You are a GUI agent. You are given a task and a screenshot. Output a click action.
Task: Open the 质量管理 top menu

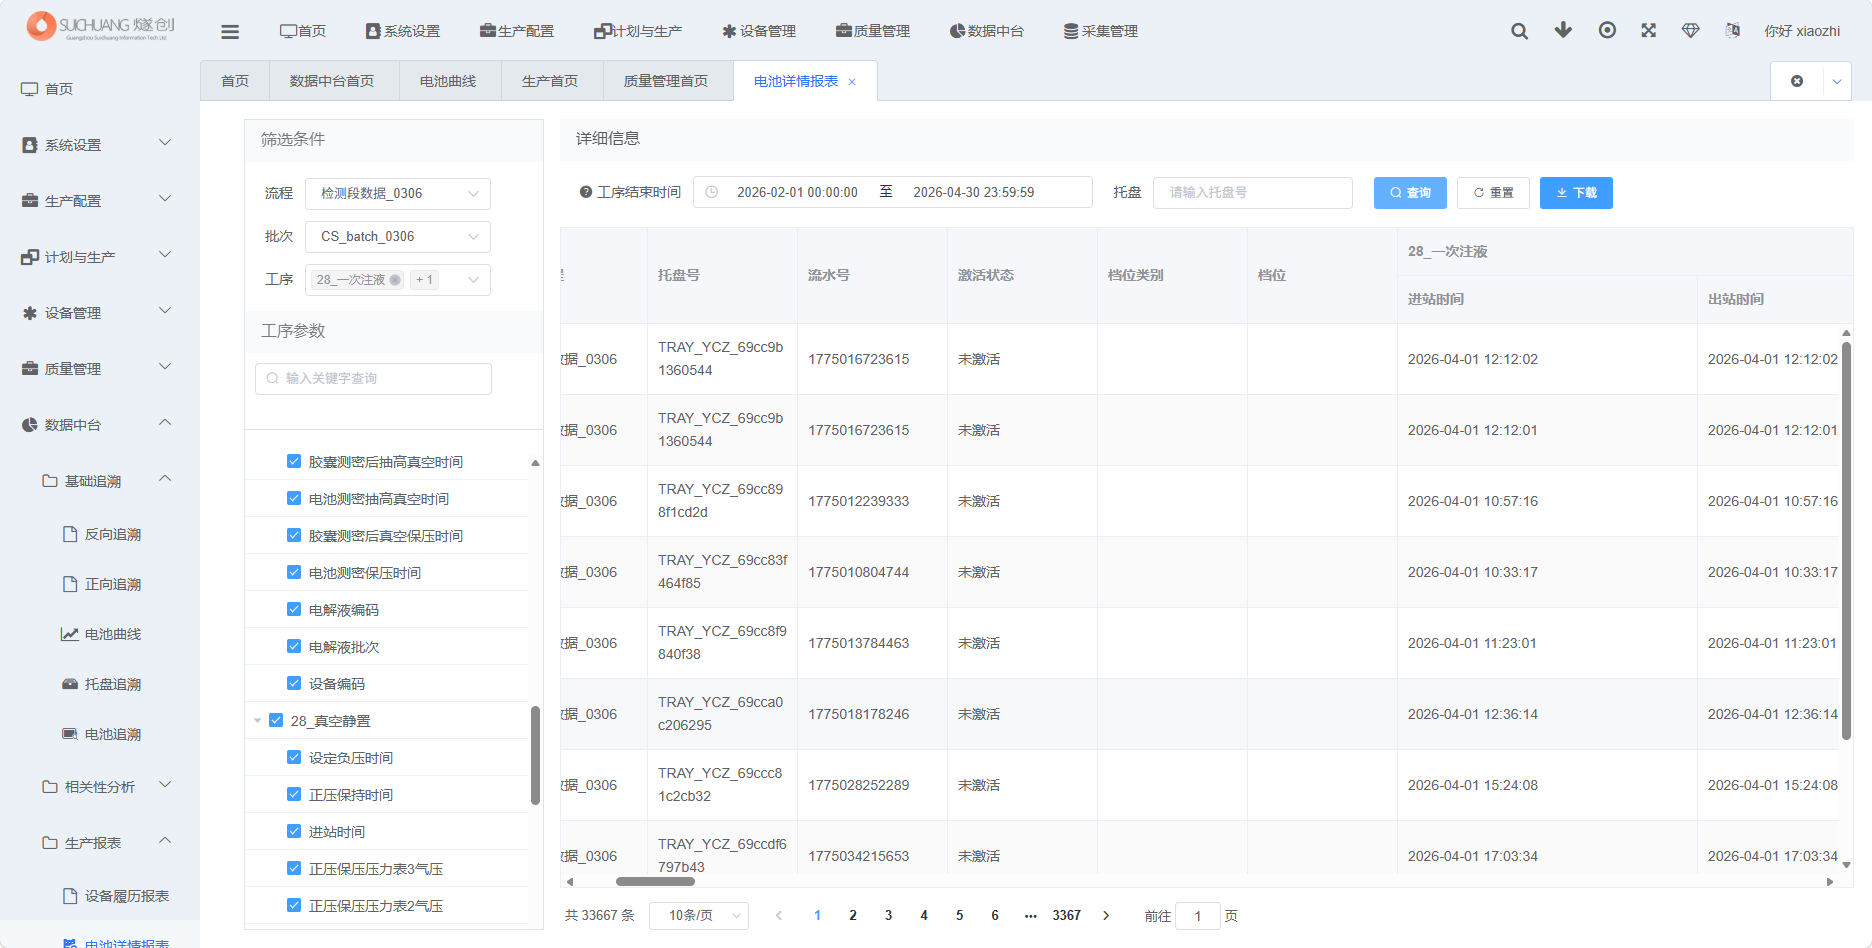(873, 31)
